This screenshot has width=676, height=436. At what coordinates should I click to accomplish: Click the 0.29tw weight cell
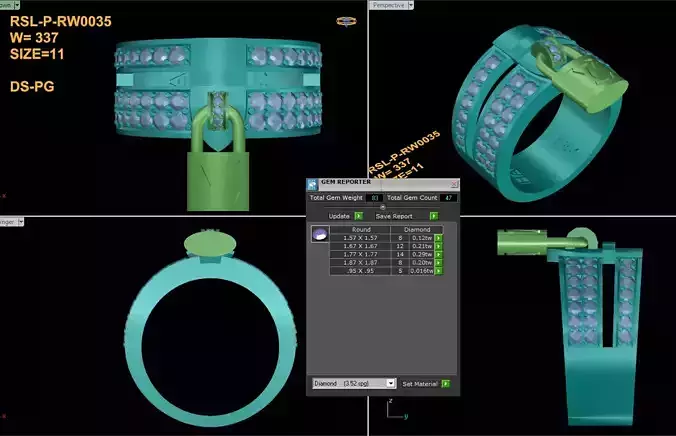[422, 254]
